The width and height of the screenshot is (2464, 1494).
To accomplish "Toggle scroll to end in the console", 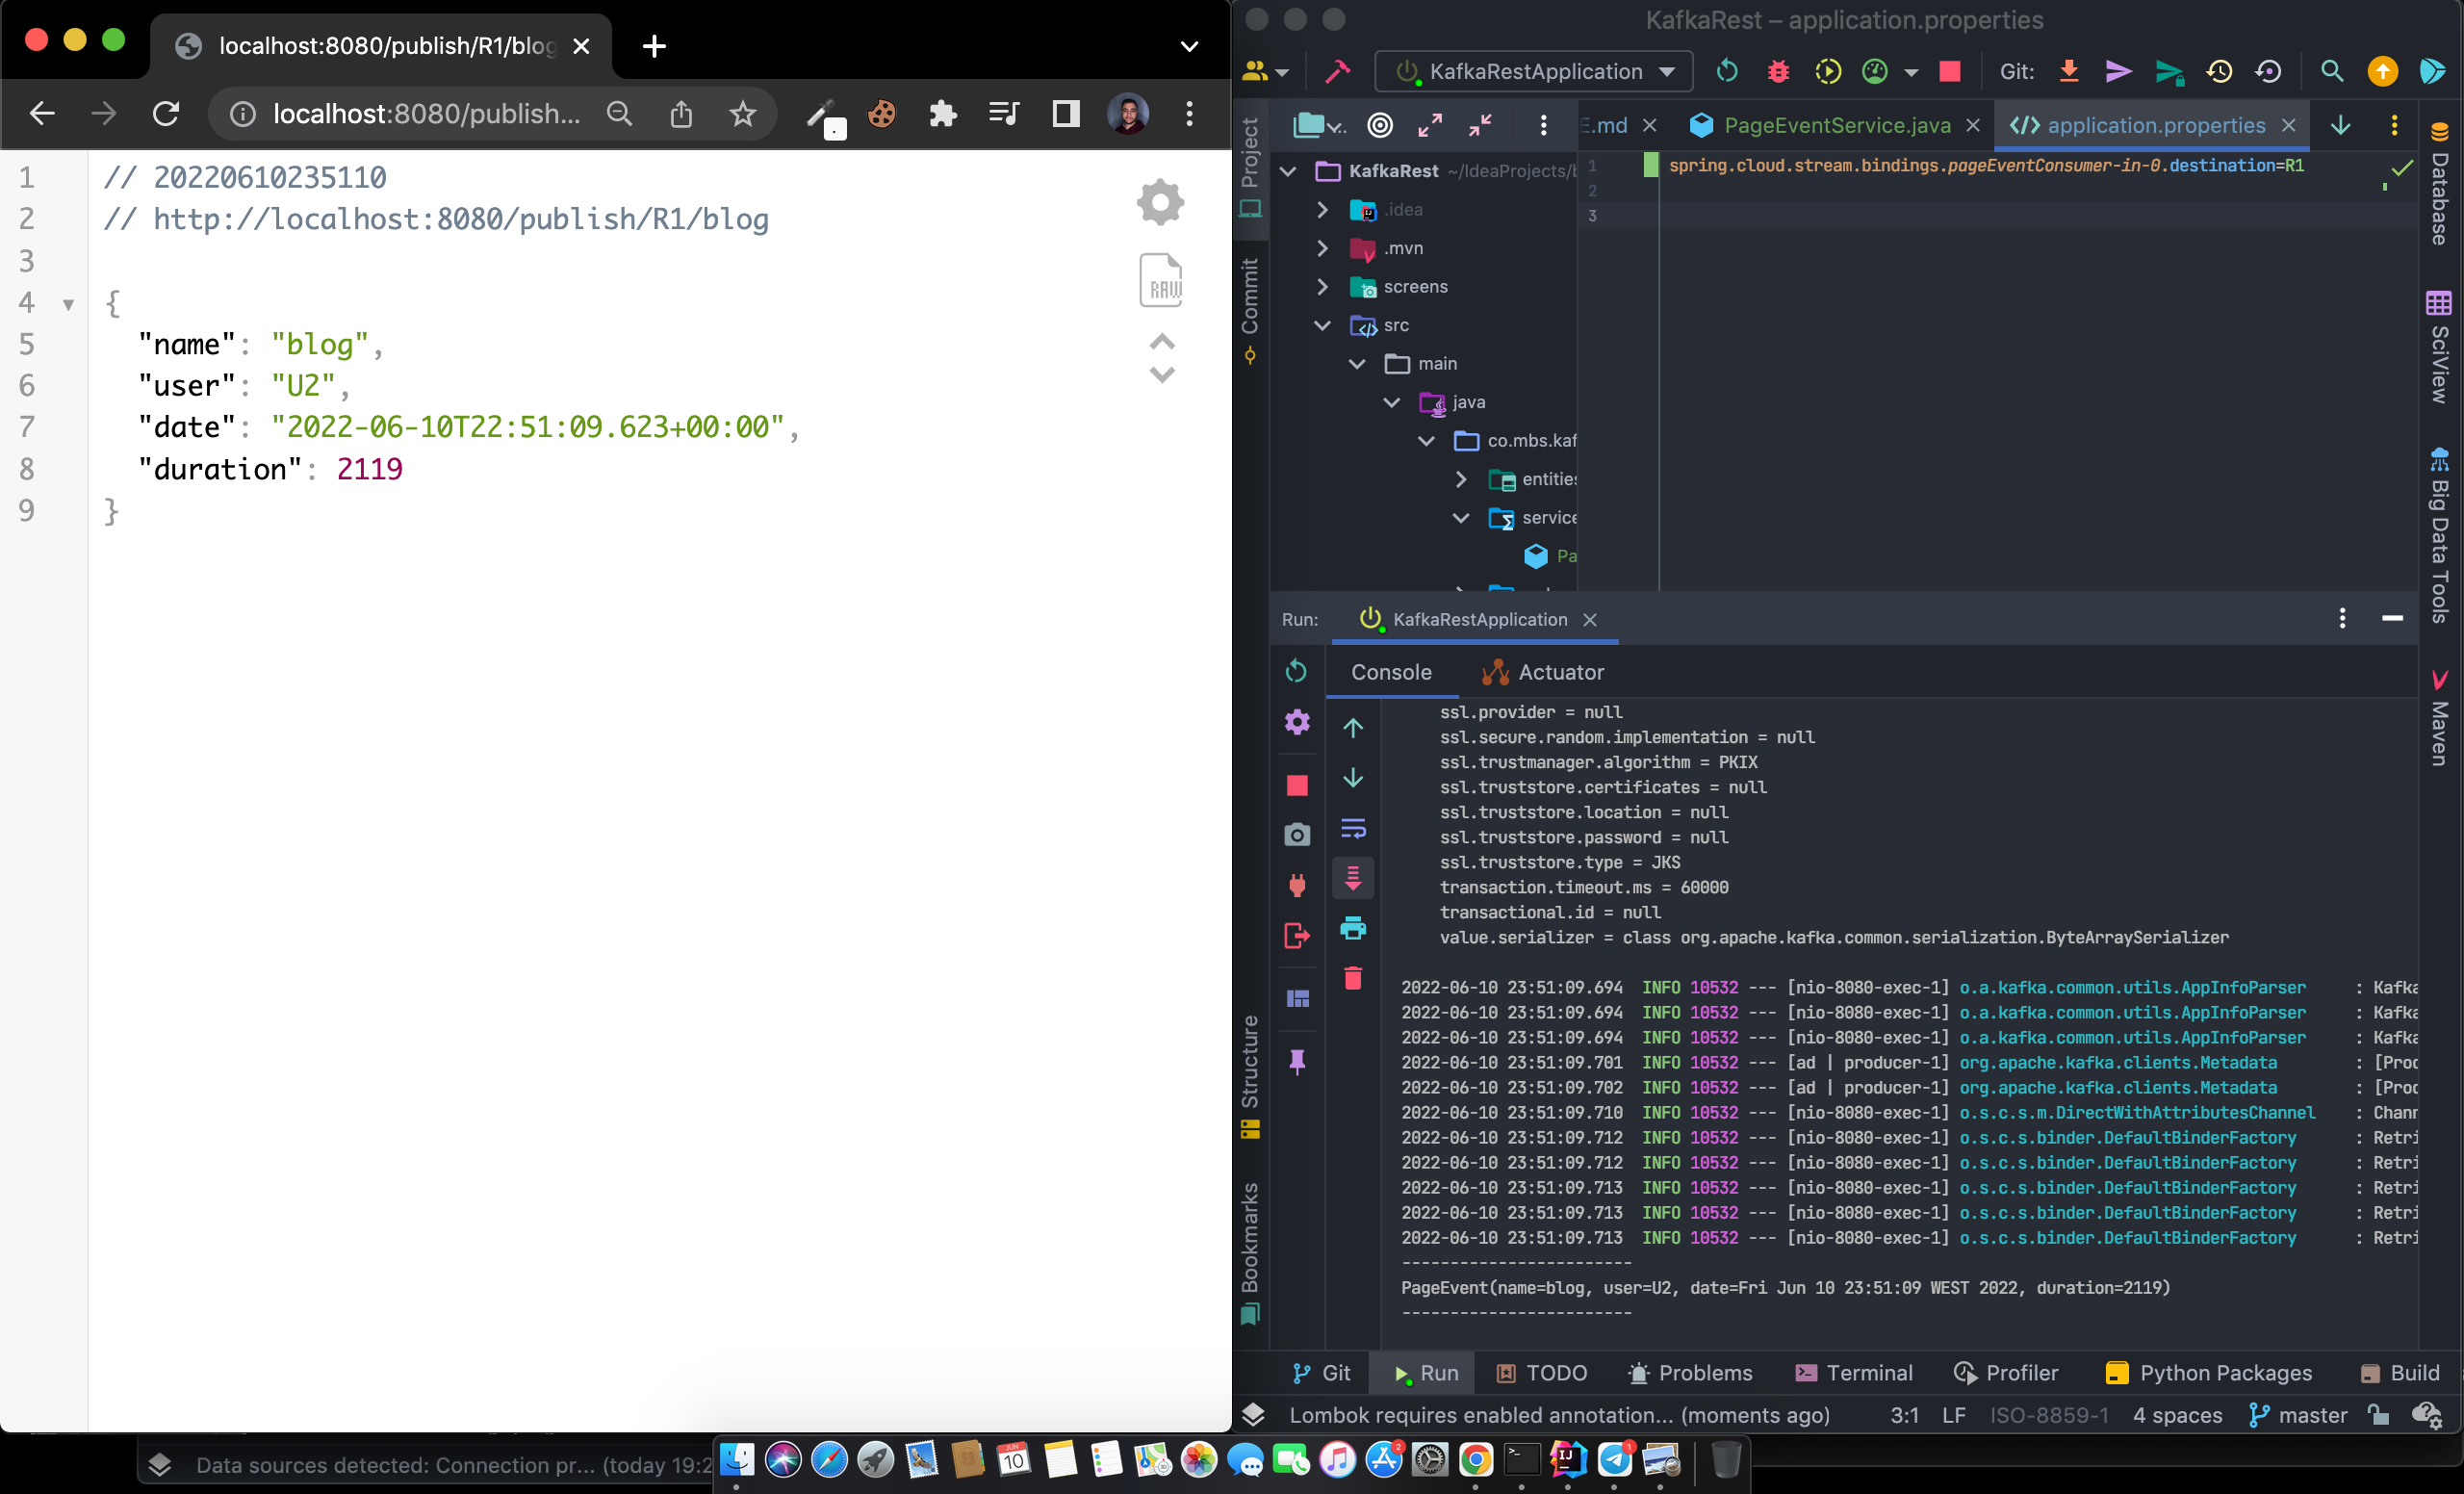I will pyautogui.click(x=1352, y=878).
